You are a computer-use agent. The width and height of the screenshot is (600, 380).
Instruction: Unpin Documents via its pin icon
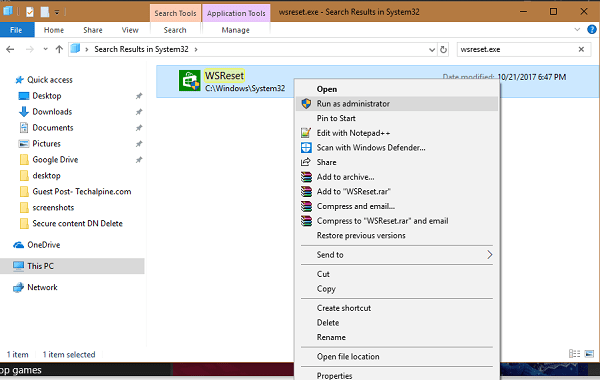click(x=139, y=128)
